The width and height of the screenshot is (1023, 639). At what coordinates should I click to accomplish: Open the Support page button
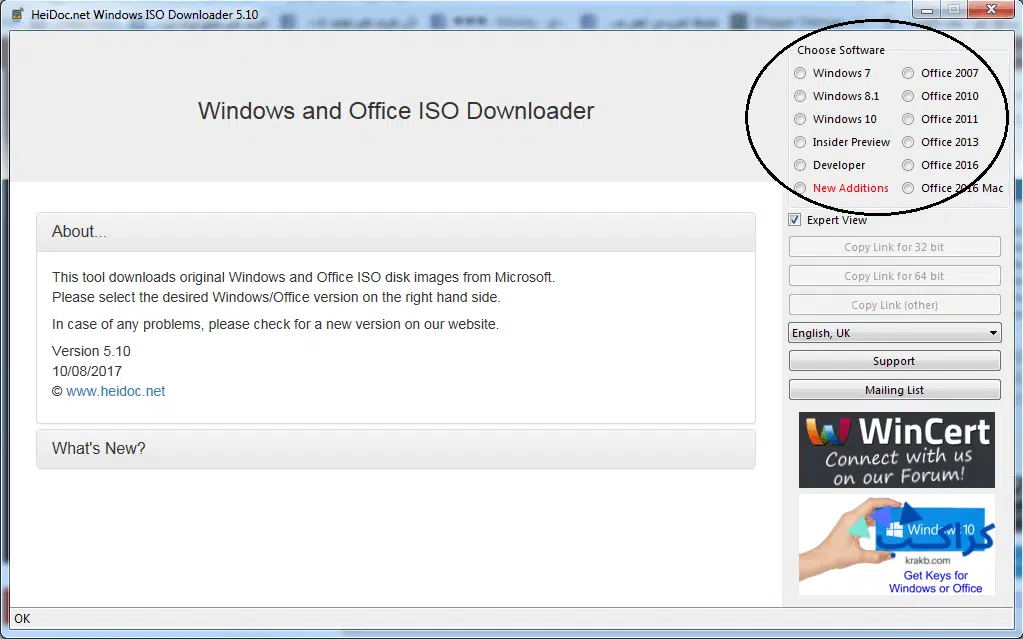coord(894,361)
